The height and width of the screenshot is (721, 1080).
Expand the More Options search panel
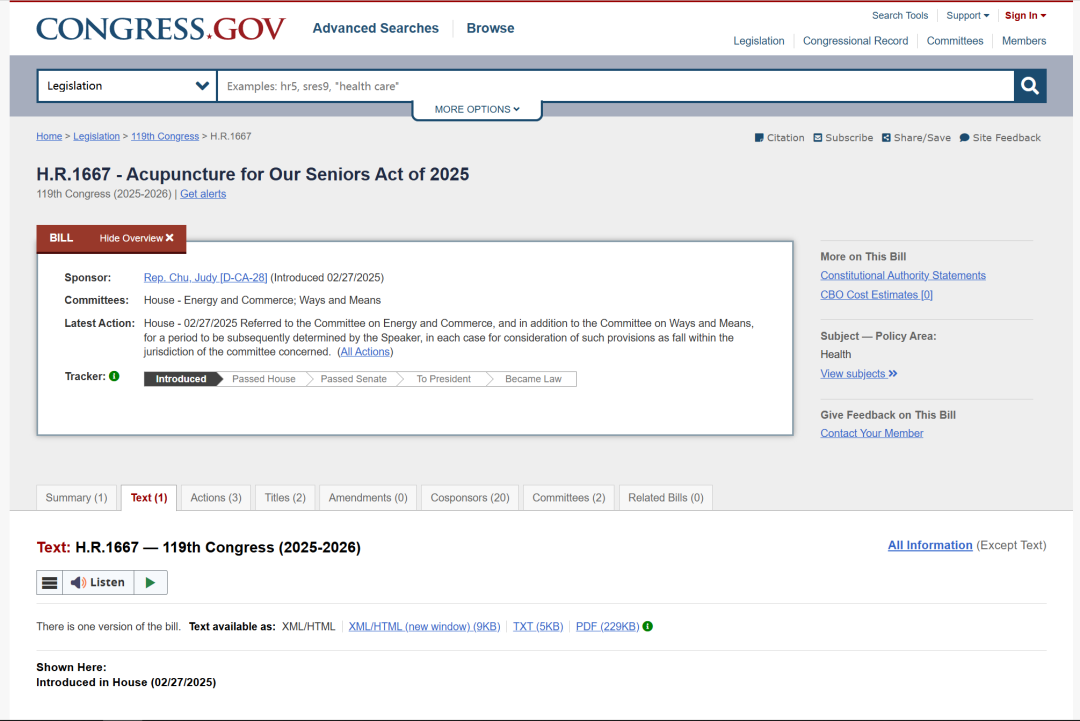tap(477, 109)
